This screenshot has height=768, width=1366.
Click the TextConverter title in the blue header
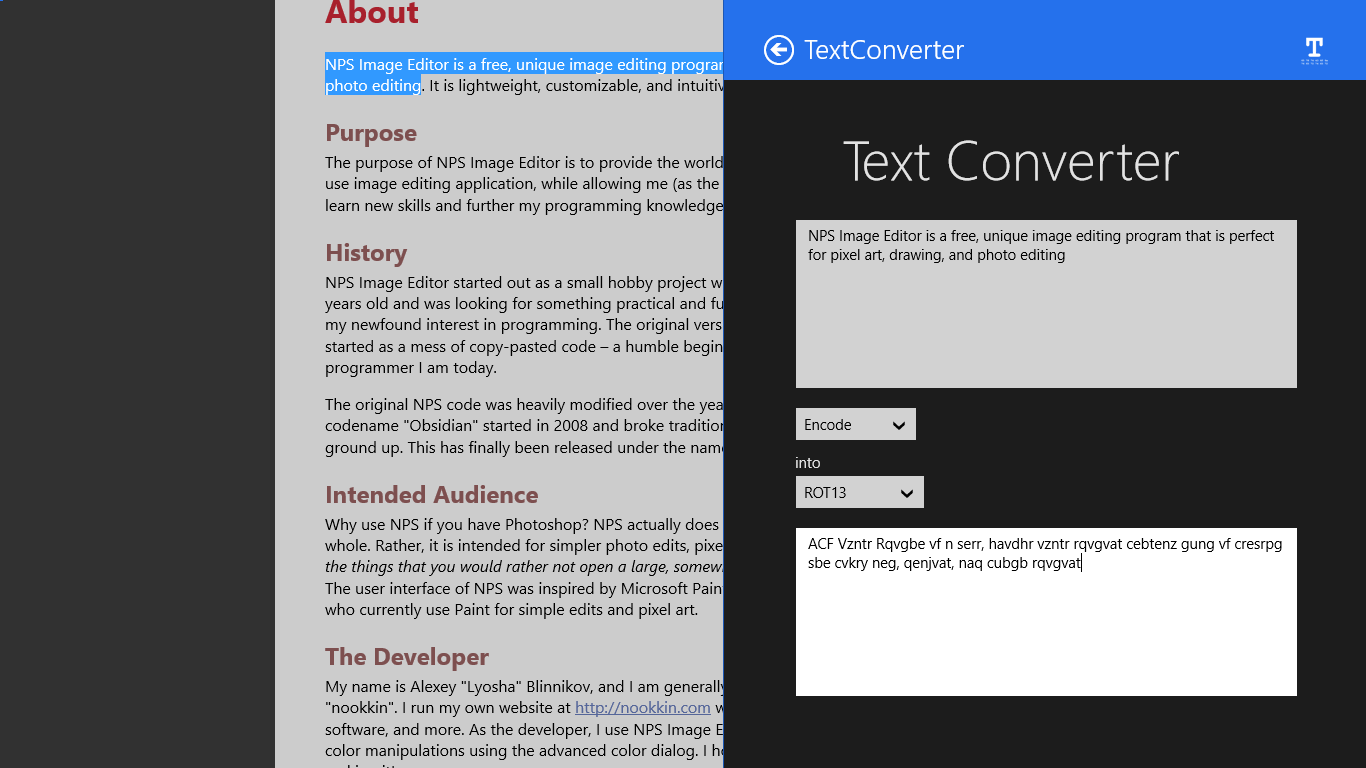[884, 50]
